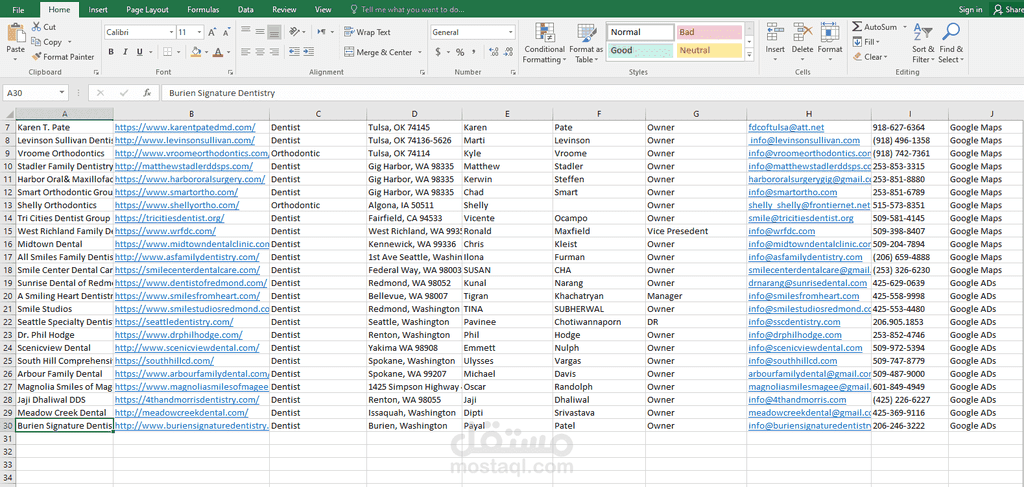Click the AutoSum sigma button

tap(874, 27)
